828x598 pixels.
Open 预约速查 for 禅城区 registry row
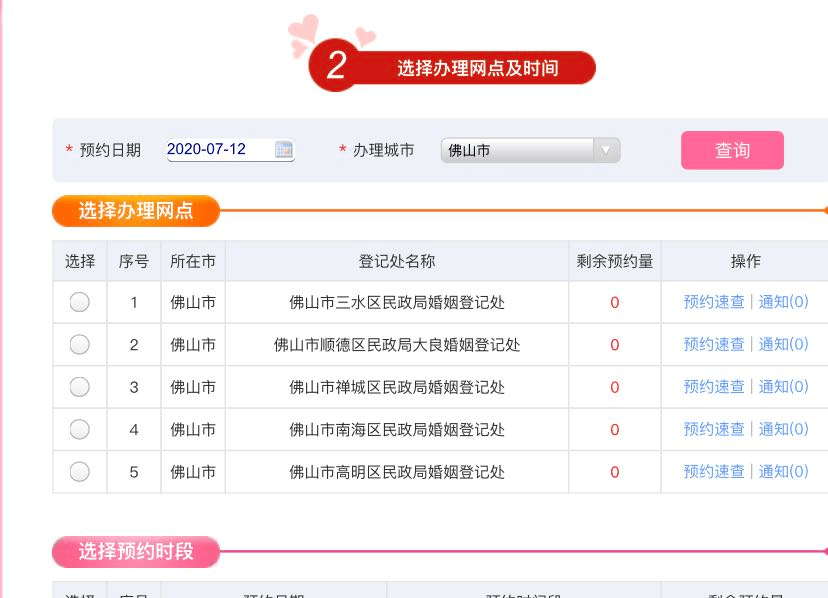pos(713,387)
